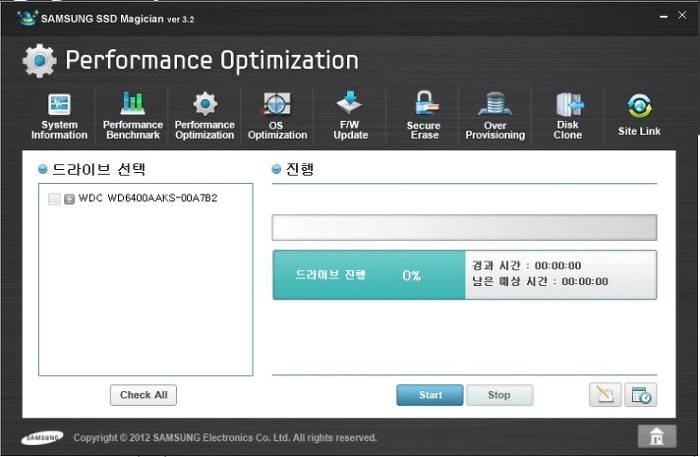Viewport: 700px width, 457px height.
Task: Click the overall progress bar
Action: tap(464, 228)
